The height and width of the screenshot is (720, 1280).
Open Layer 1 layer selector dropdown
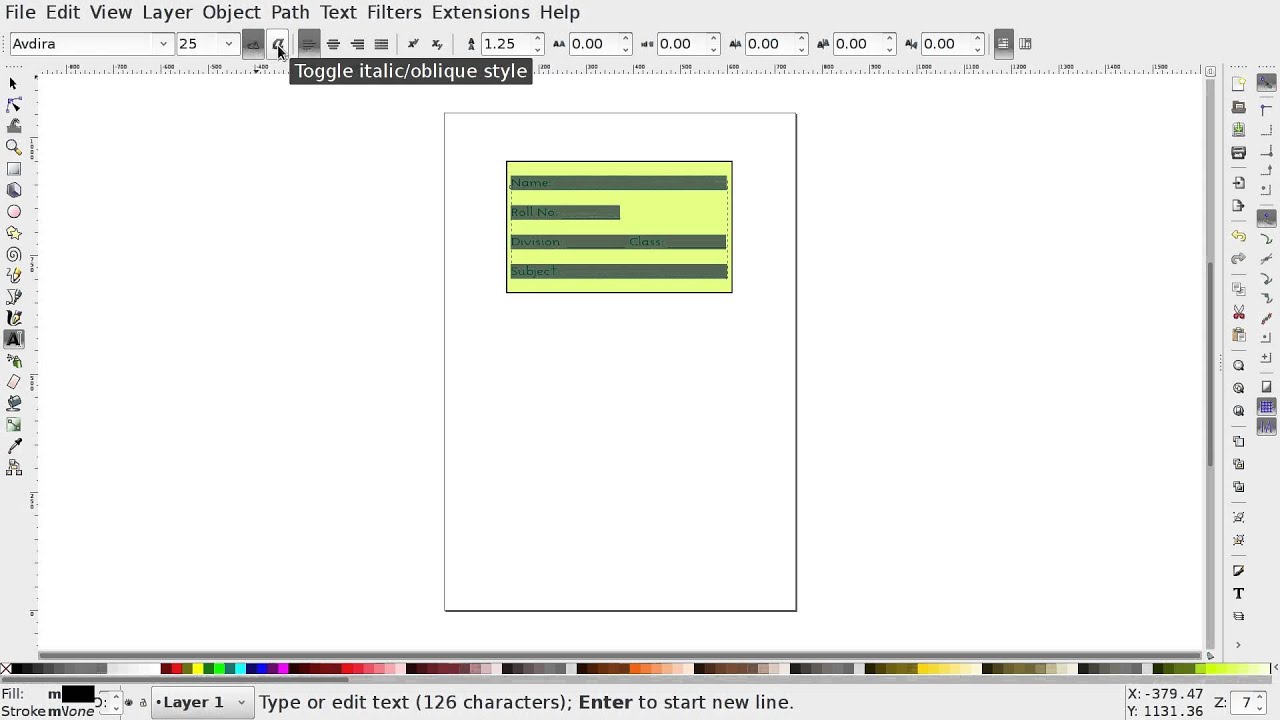click(x=201, y=703)
